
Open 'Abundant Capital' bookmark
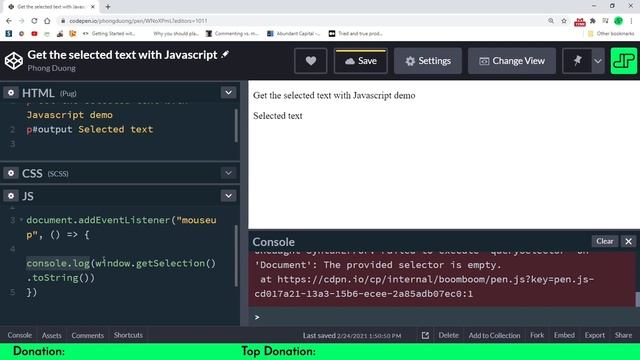[x=294, y=33]
